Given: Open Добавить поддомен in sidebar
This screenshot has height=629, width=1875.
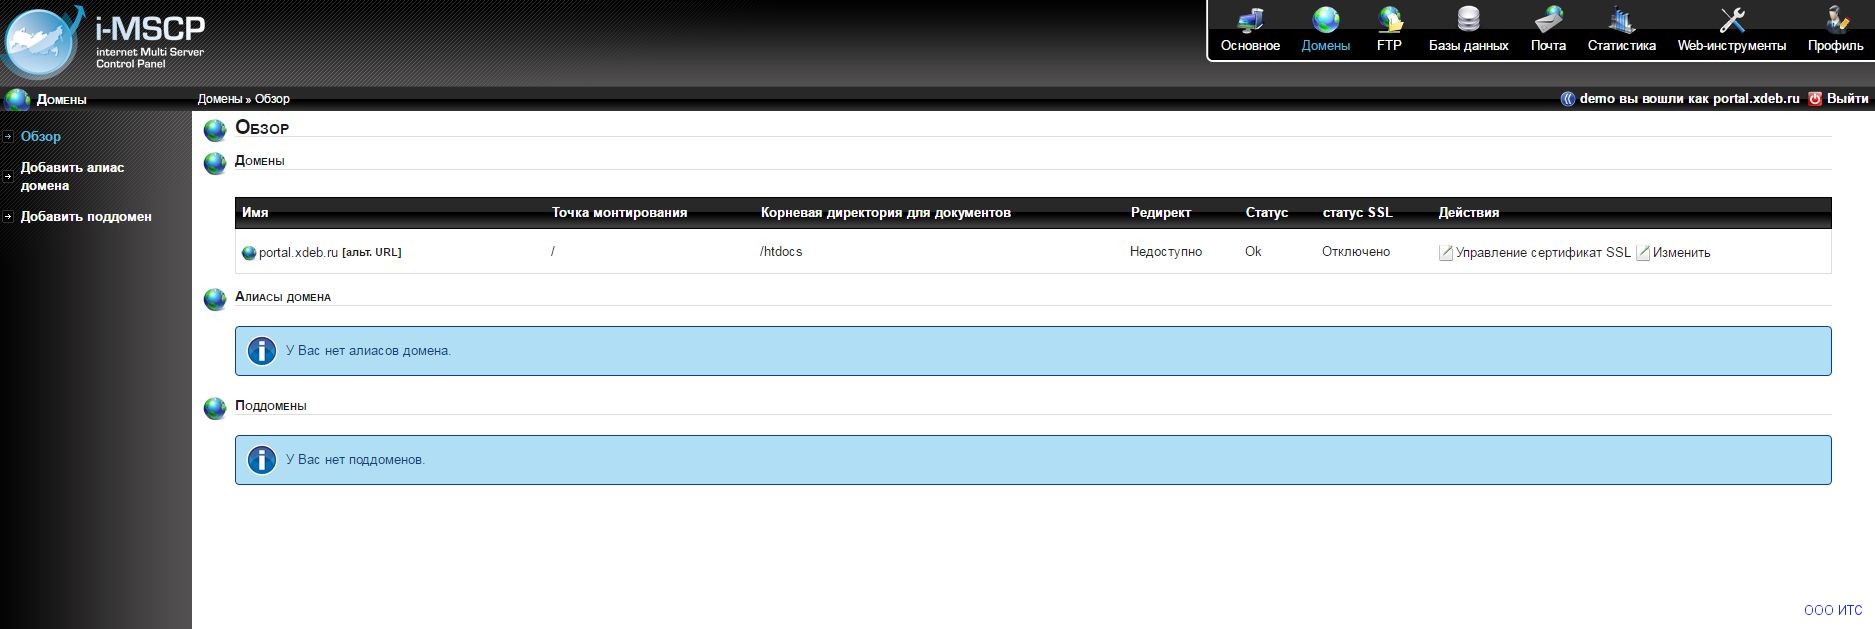Looking at the screenshot, I should click(x=86, y=217).
